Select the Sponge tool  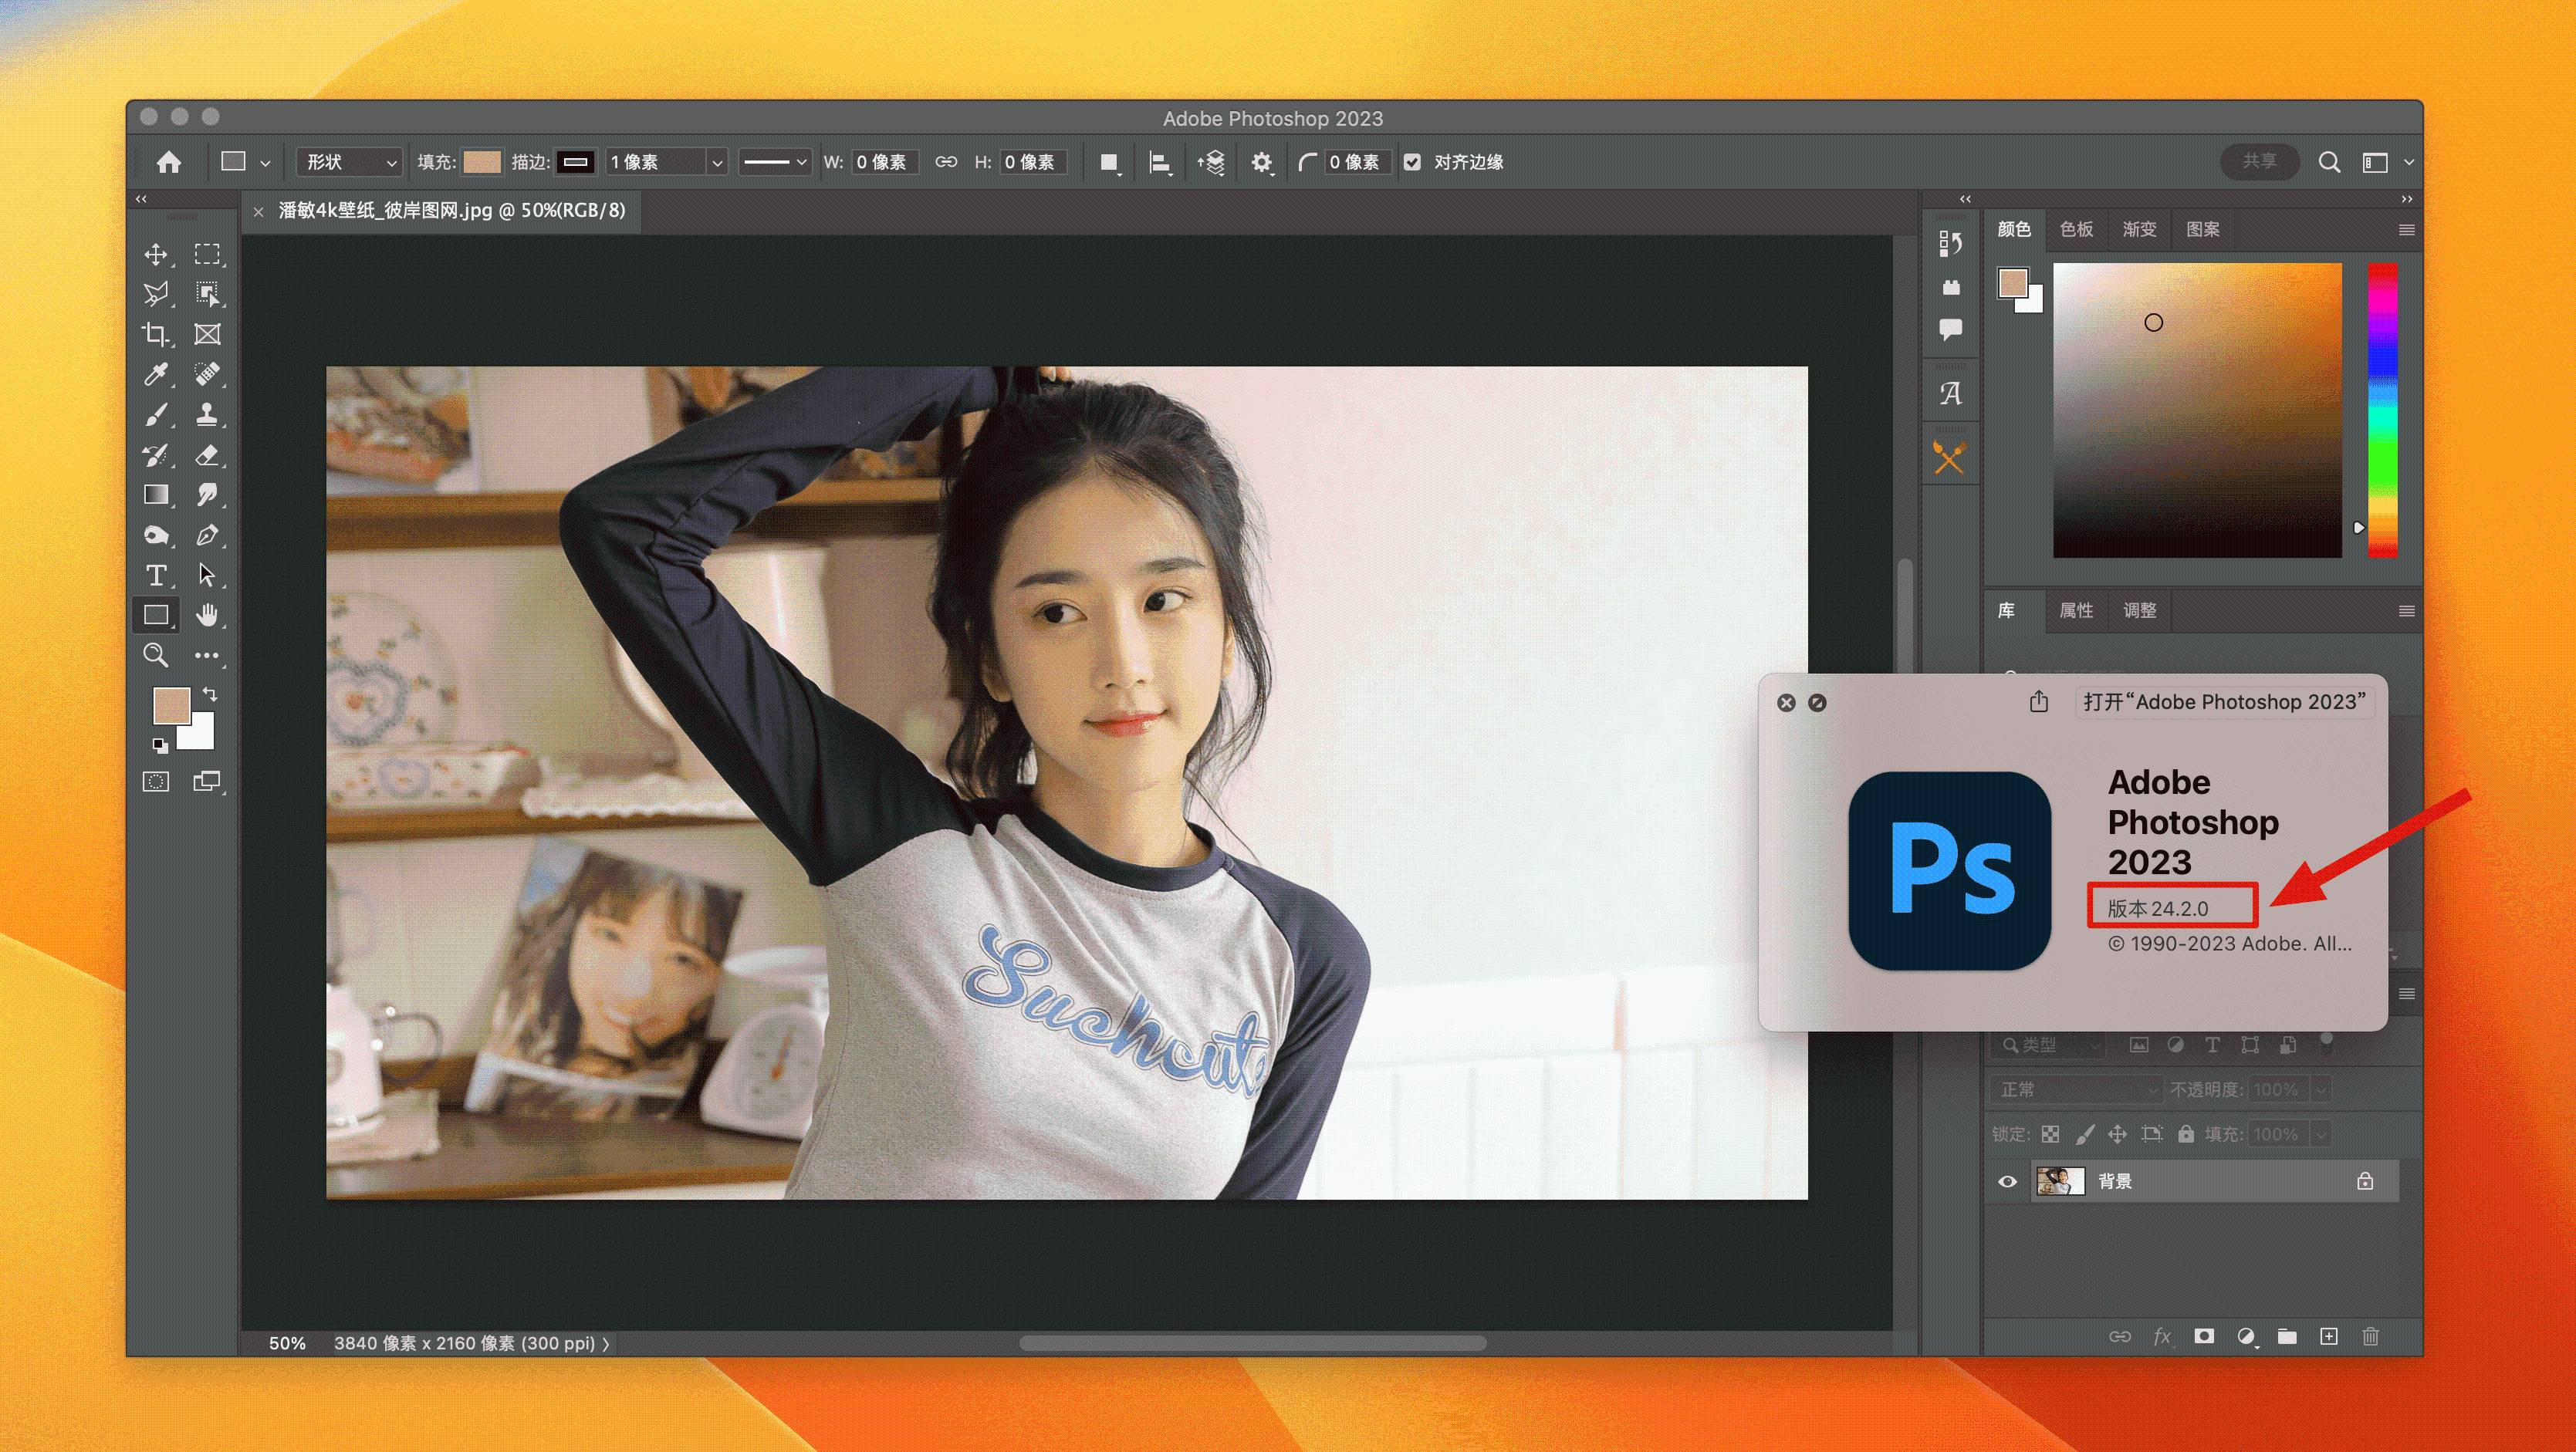click(x=156, y=535)
